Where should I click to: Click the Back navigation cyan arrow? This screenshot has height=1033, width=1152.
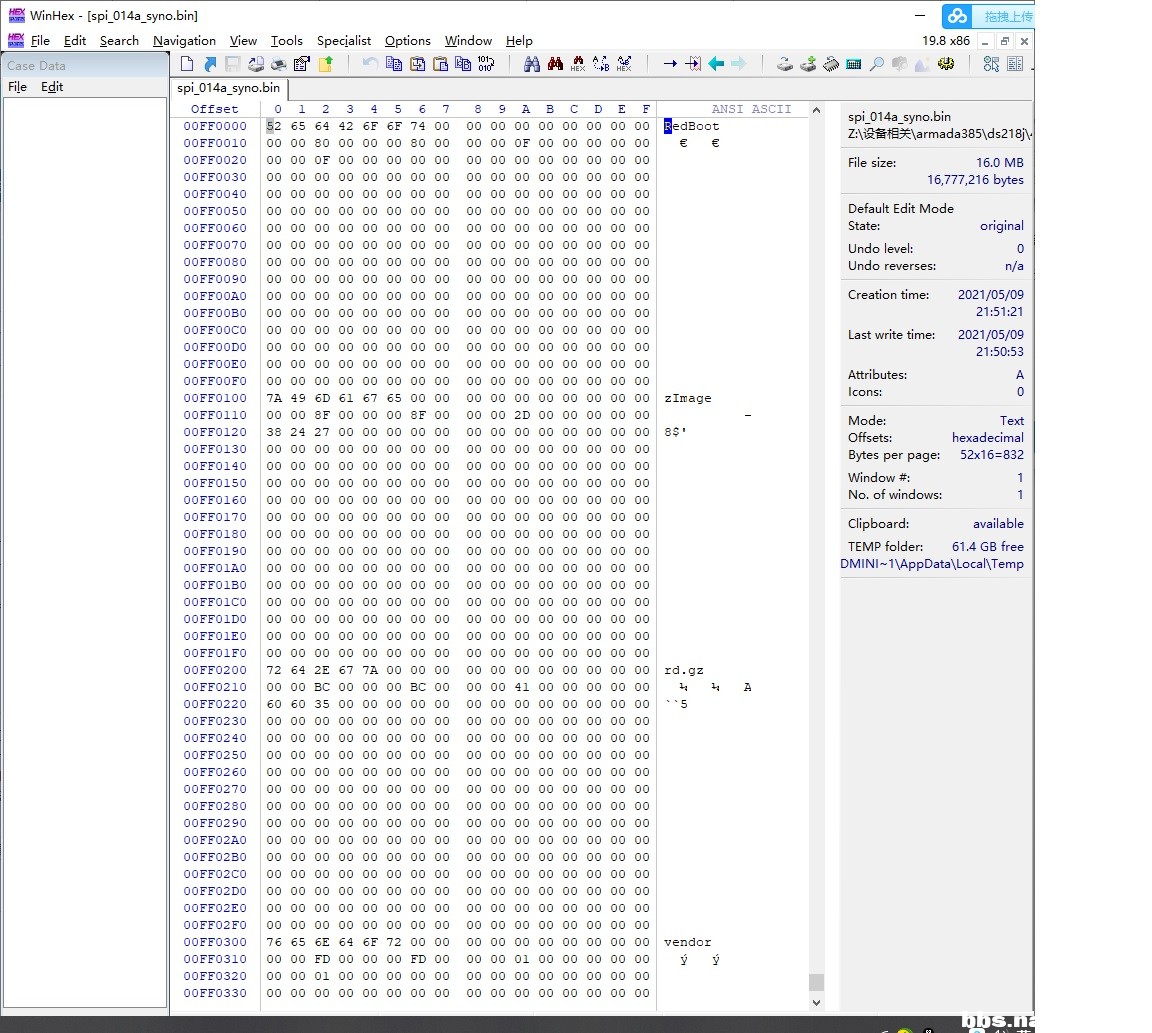click(716, 64)
